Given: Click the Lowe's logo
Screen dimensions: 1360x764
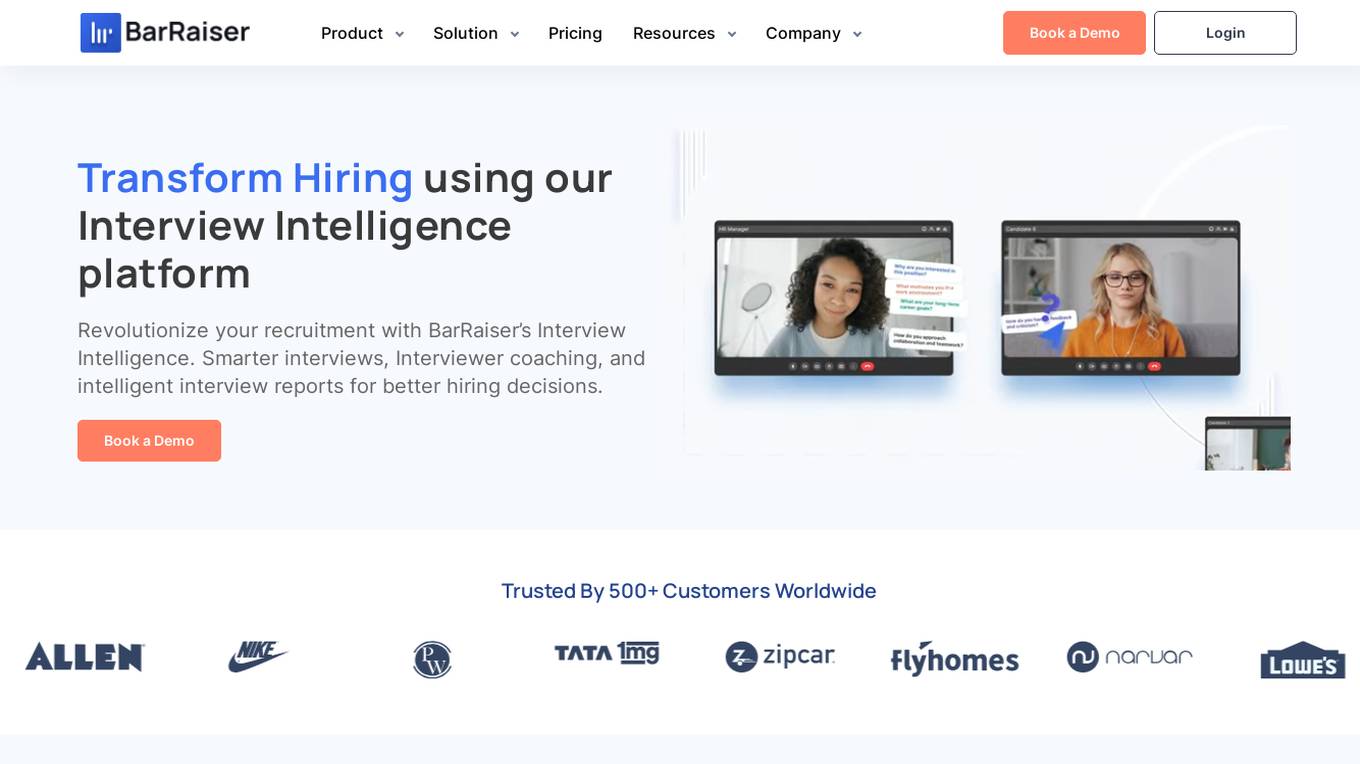Looking at the screenshot, I should [1302, 660].
